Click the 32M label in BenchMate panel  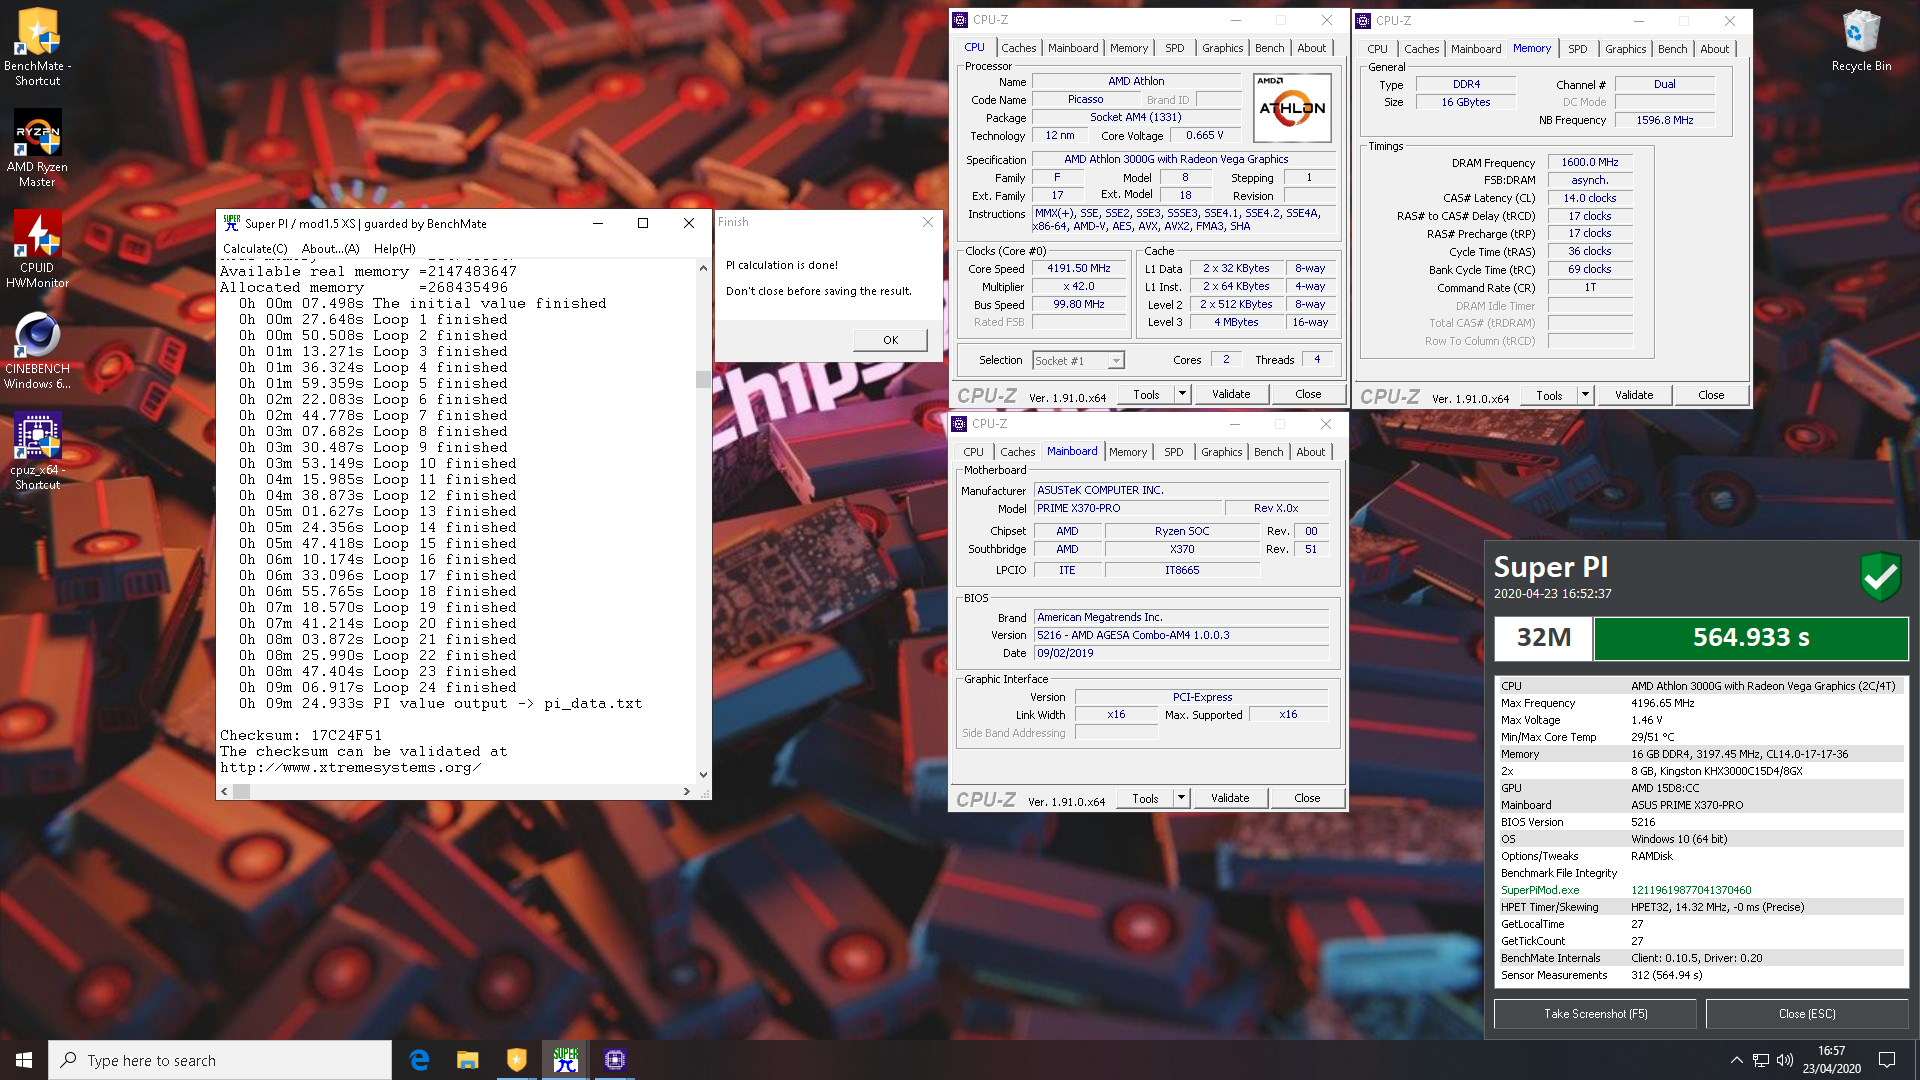coord(1543,638)
